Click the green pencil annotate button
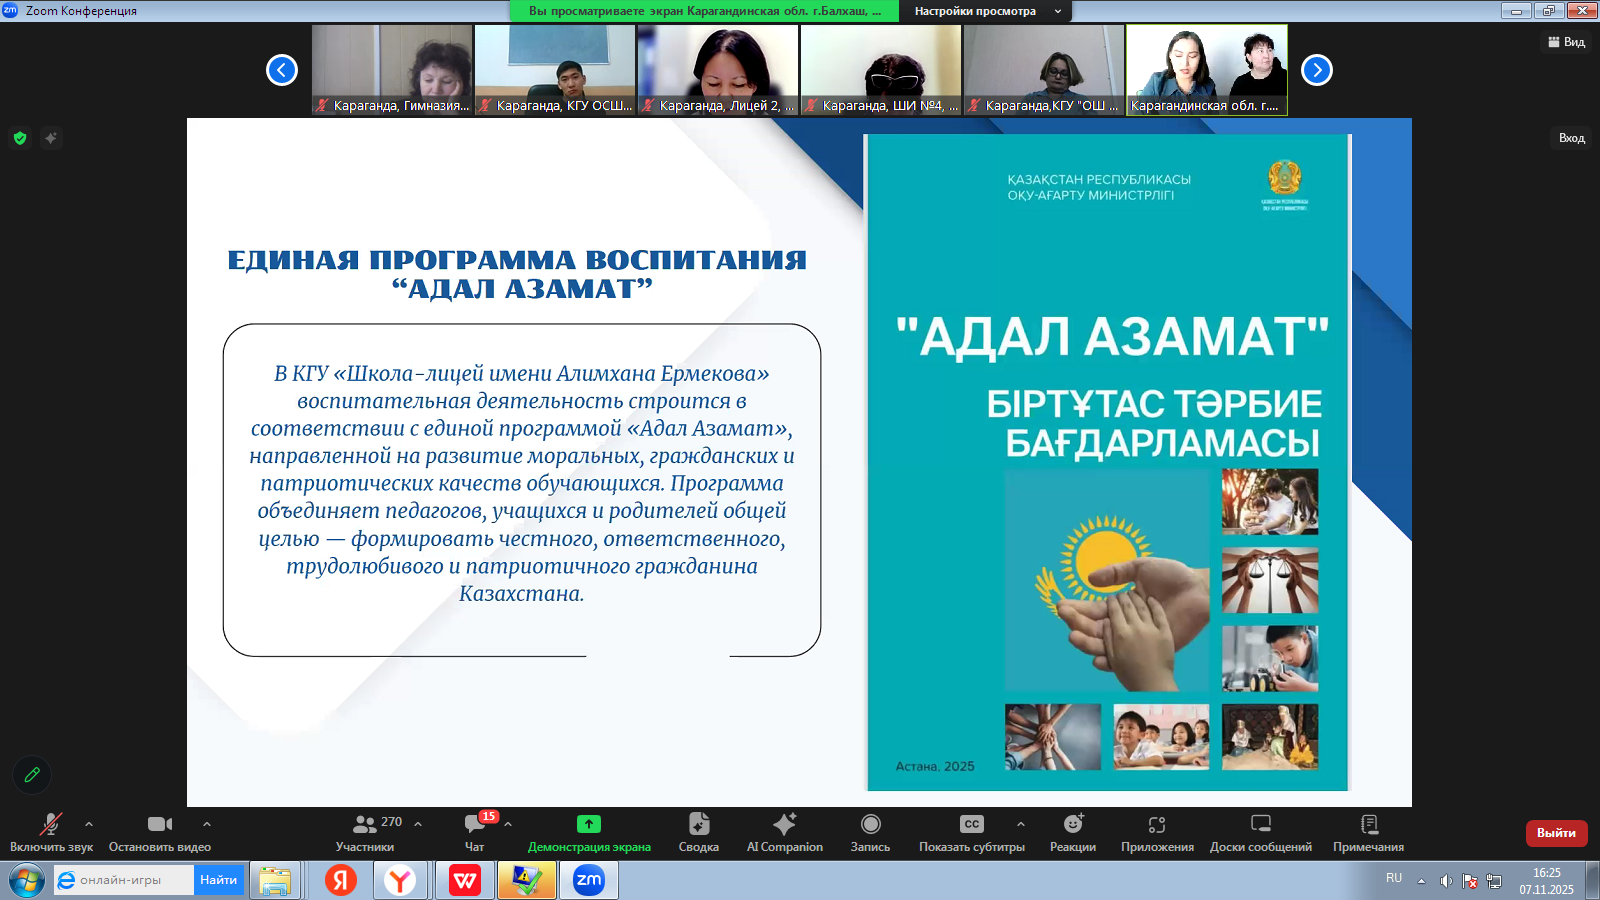 click(32, 774)
